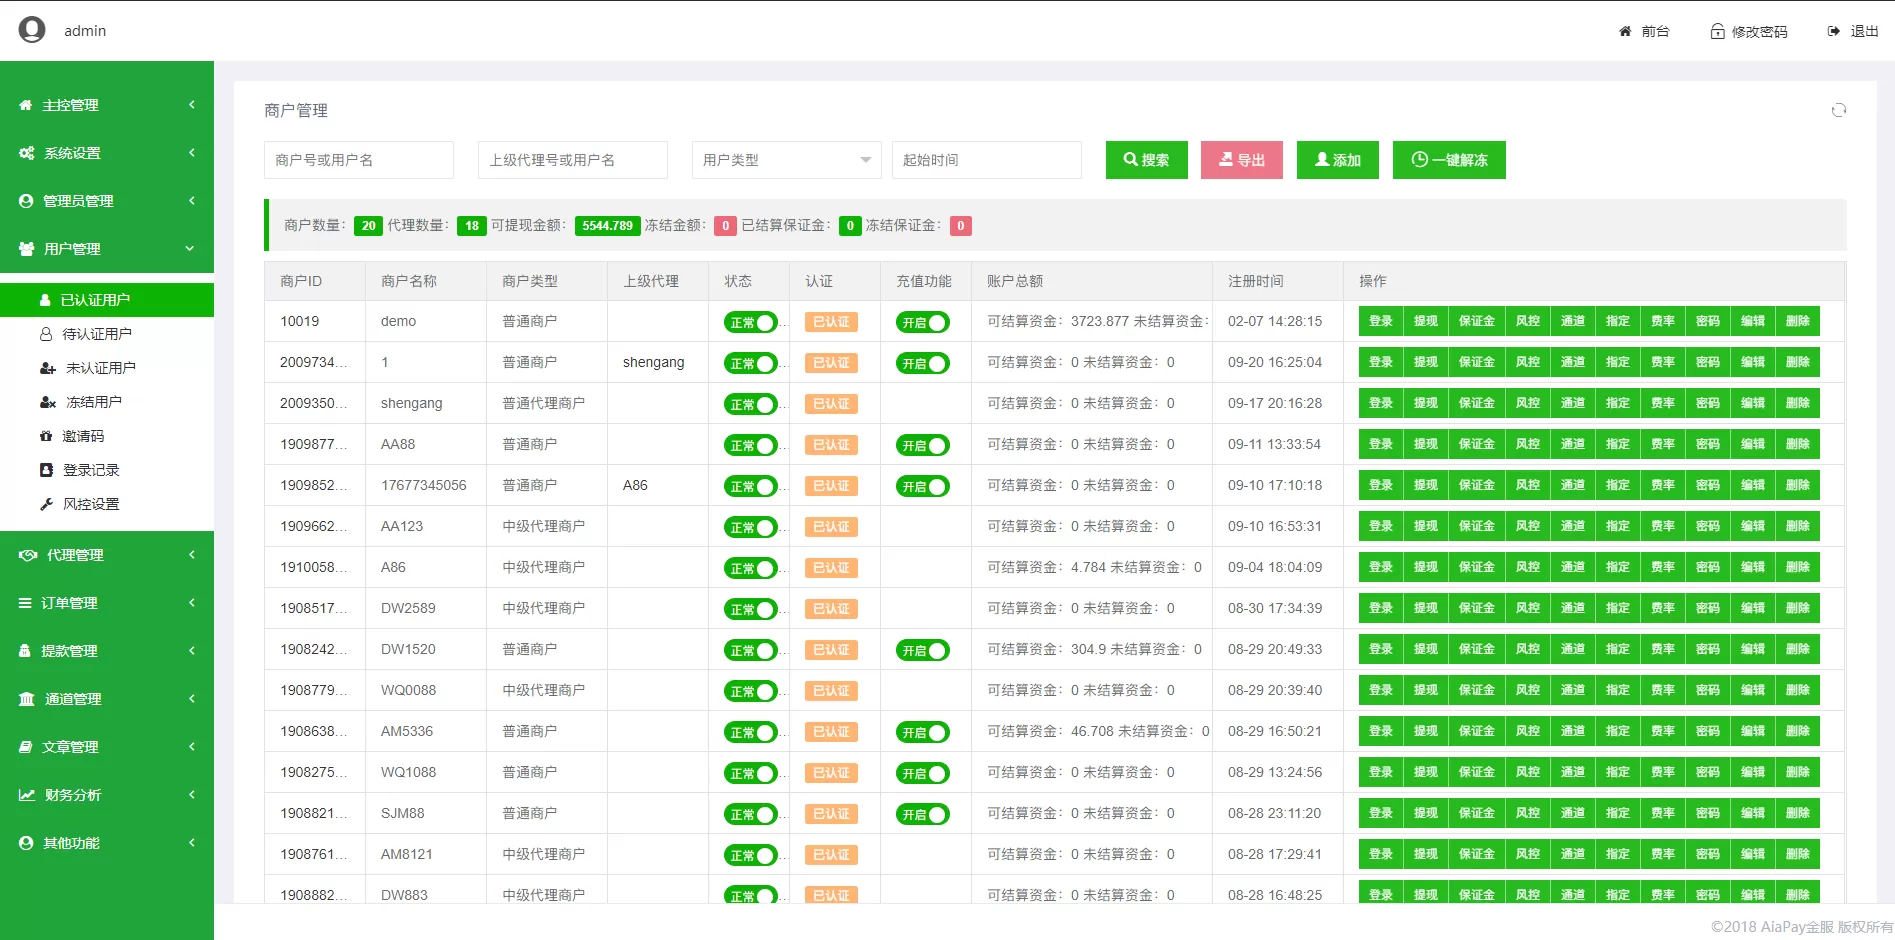The height and width of the screenshot is (940, 1895).
Task: Toggle 正常 status switch for shengang merchant
Action: [x=750, y=404]
